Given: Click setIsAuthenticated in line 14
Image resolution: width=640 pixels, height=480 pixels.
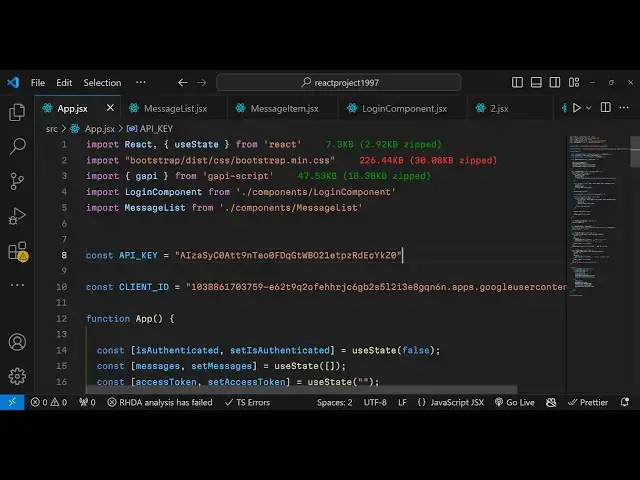Looking at the screenshot, I should [280, 350].
